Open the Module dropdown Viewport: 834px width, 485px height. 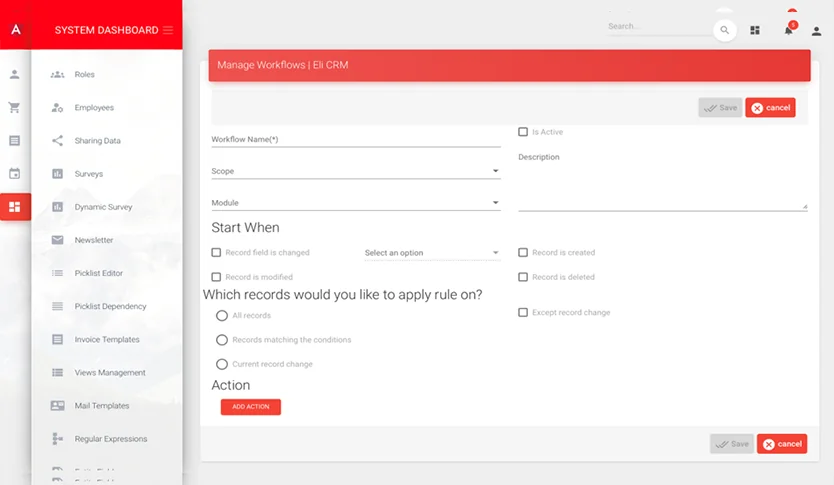356,203
